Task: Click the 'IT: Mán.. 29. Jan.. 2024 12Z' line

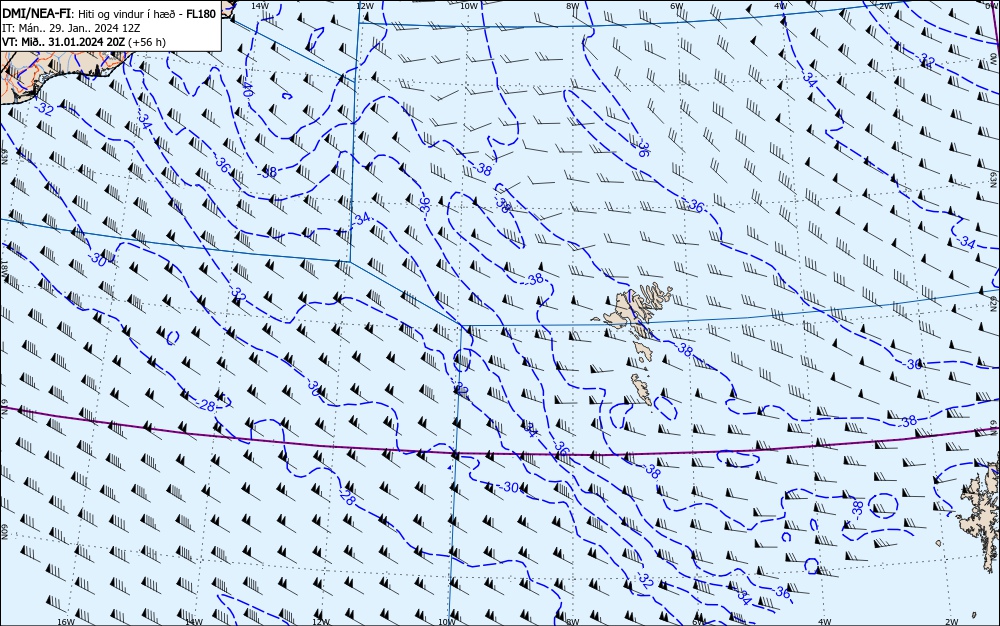Action: (x=71, y=28)
